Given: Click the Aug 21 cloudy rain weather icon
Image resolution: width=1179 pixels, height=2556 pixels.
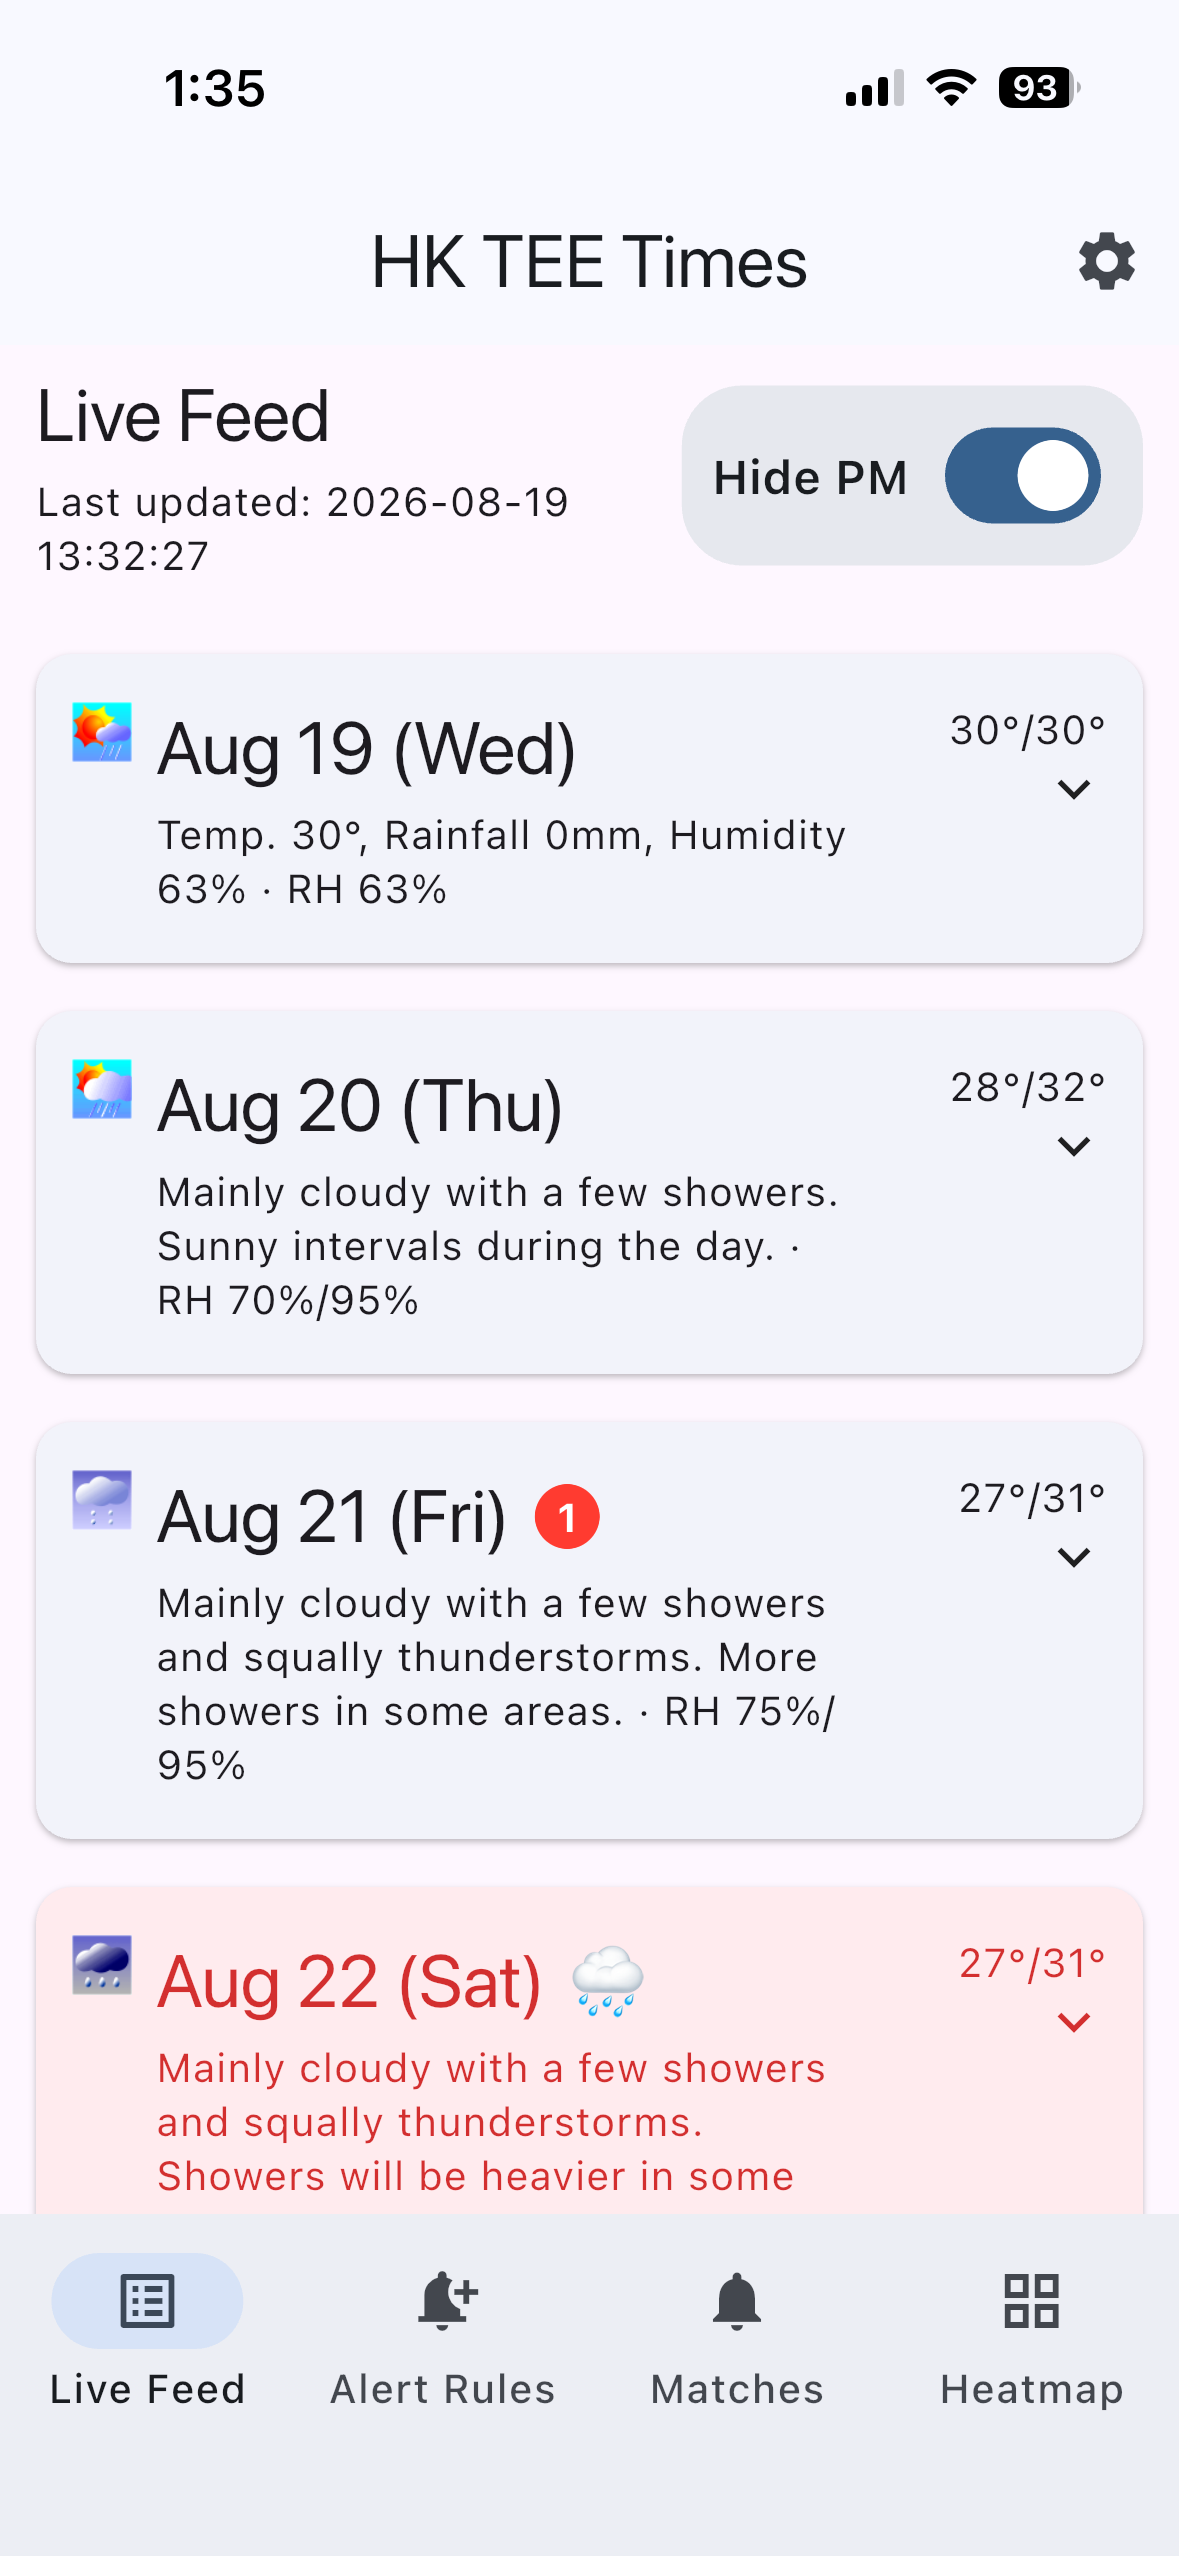Looking at the screenshot, I should tap(102, 1500).
